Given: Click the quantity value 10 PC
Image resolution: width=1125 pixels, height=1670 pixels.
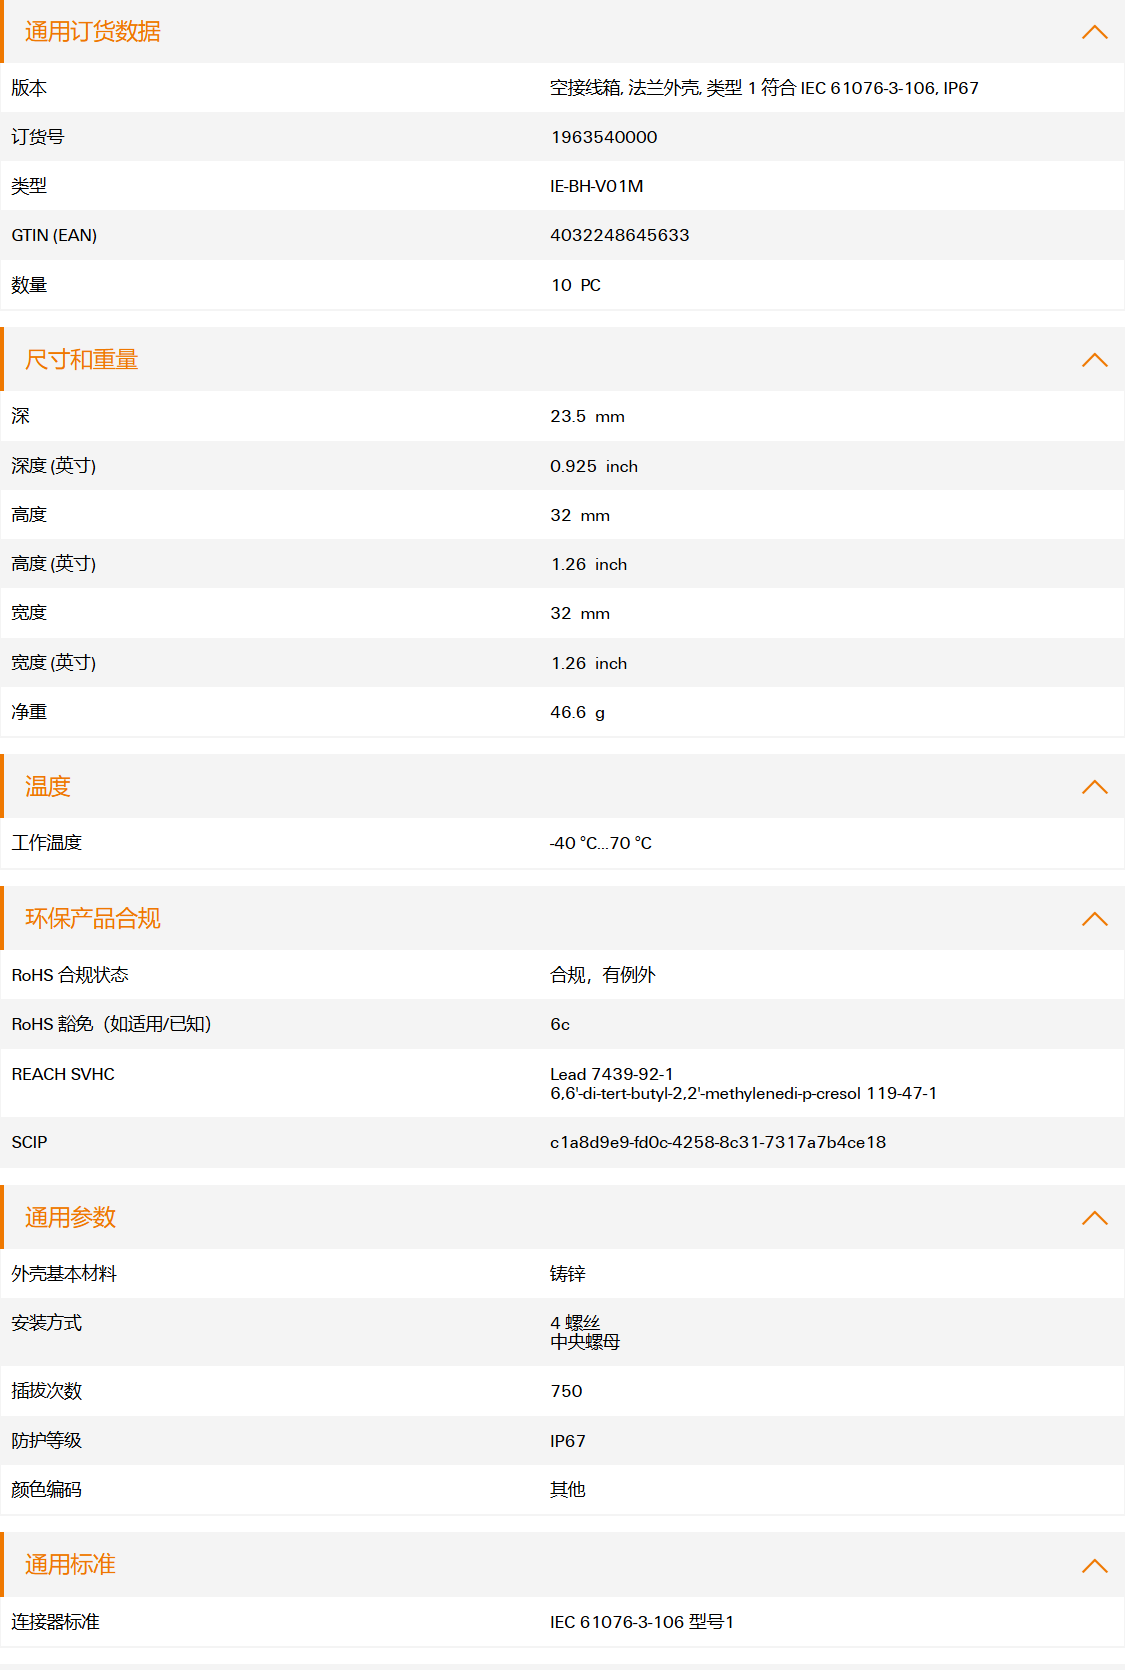Looking at the screenshot, I should (x=576, y=285).
